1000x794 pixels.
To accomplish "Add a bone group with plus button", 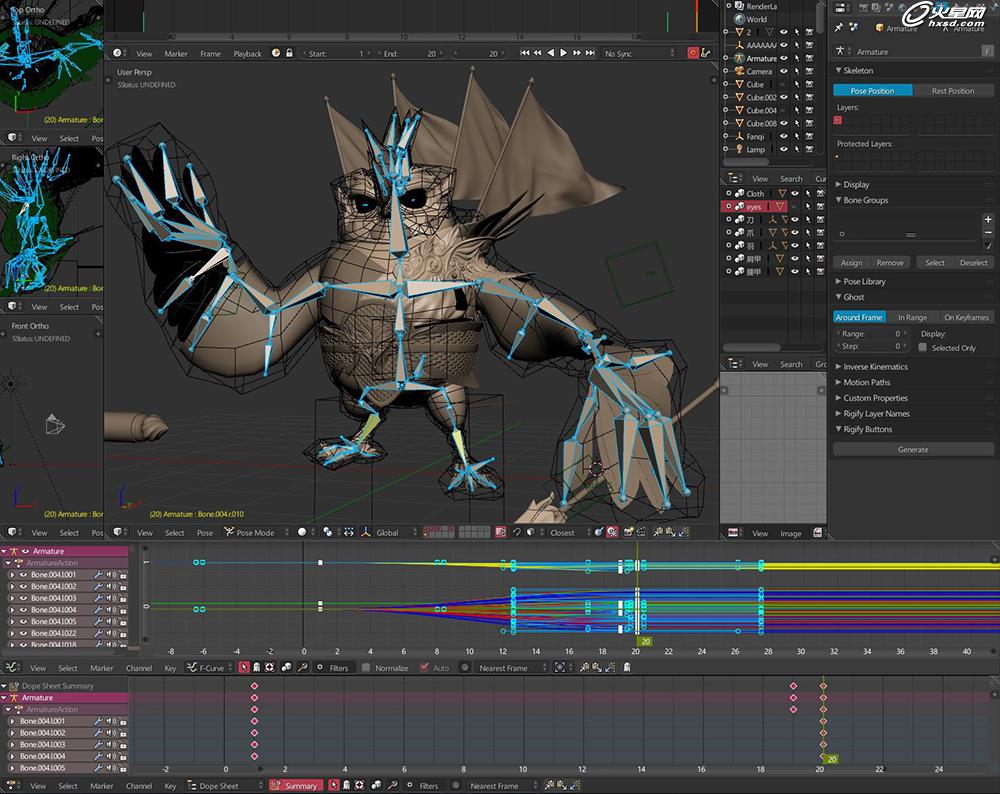I will 988,219.
